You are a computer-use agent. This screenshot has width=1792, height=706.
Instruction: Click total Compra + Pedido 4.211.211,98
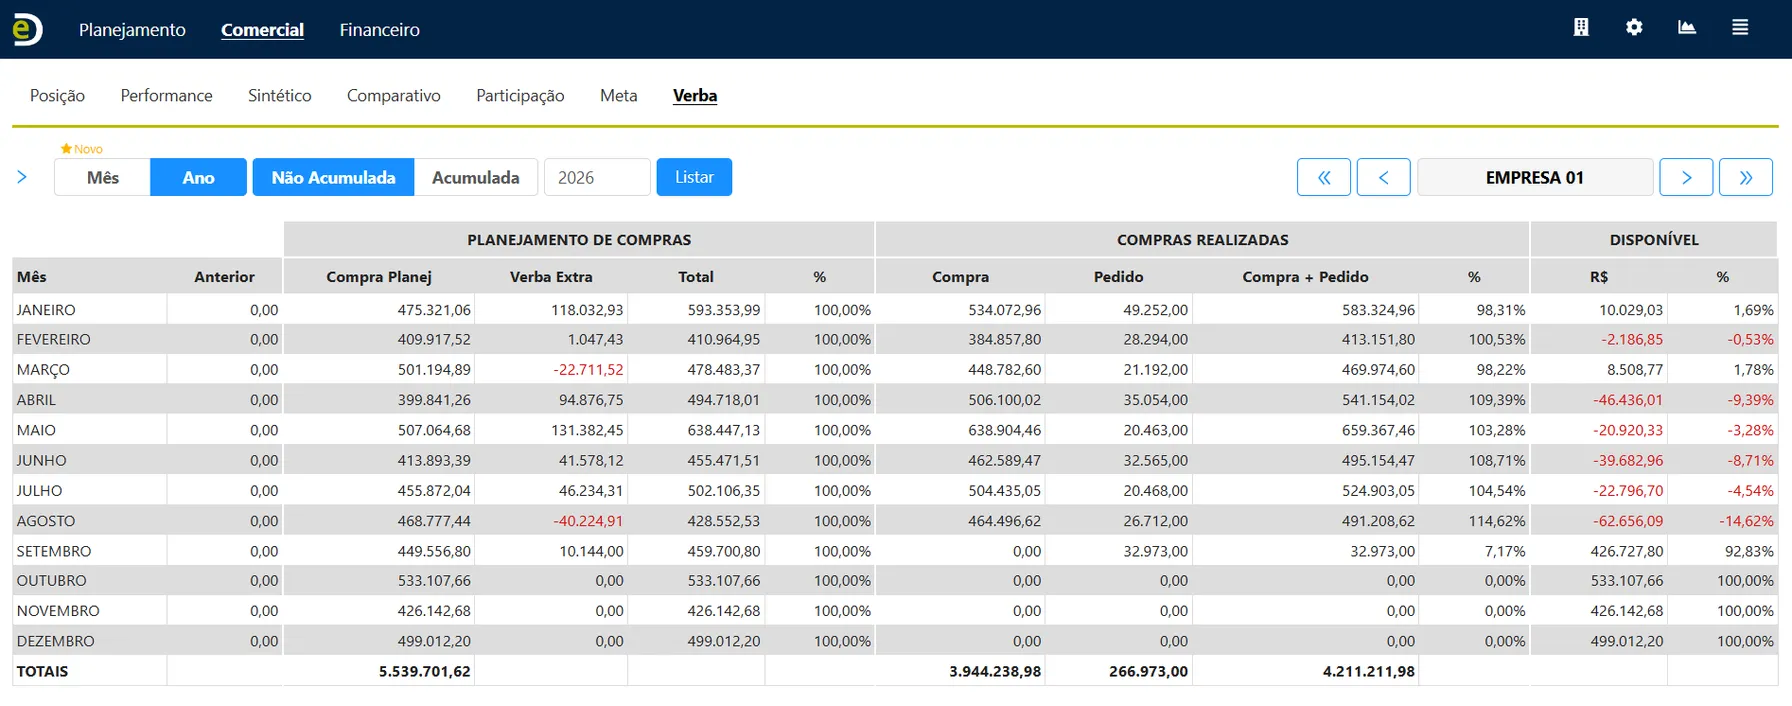(x=1369, y=671)
